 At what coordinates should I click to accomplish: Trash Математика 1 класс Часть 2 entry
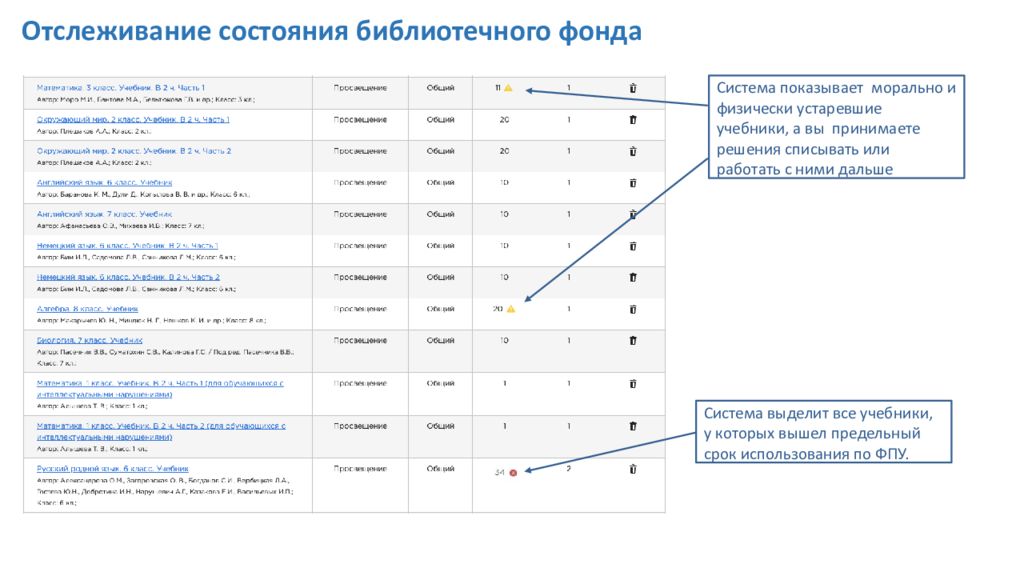(633, 426)
